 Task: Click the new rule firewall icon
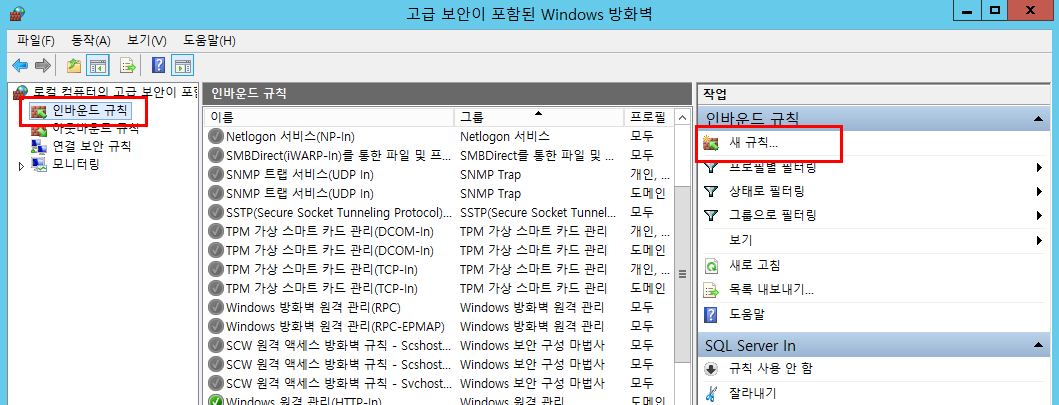coord(711,143)
